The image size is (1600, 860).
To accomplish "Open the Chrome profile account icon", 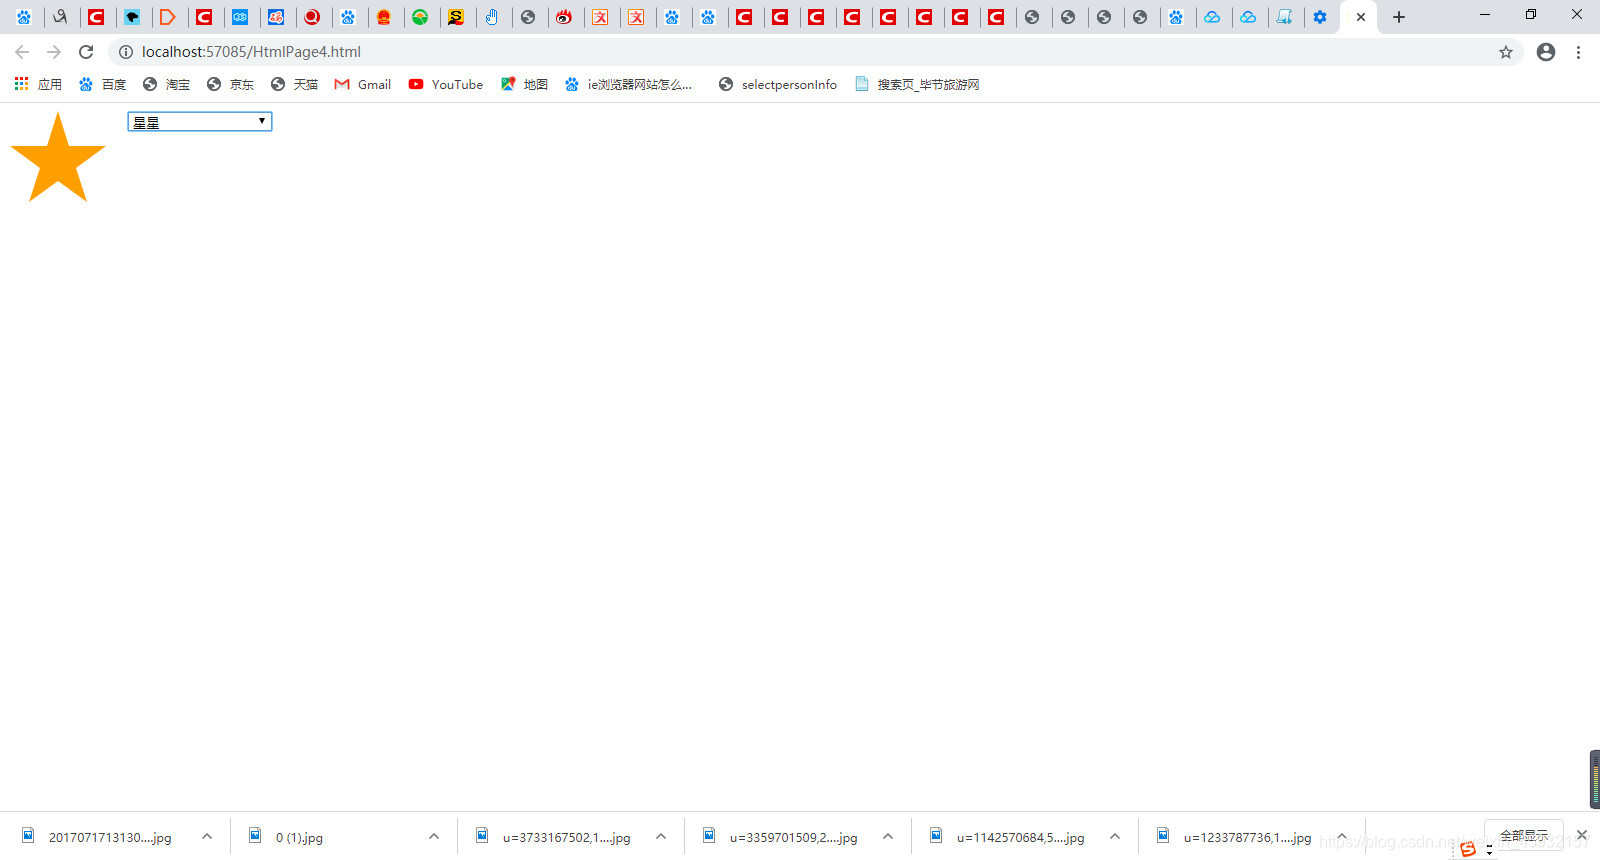I will 1546,52.
